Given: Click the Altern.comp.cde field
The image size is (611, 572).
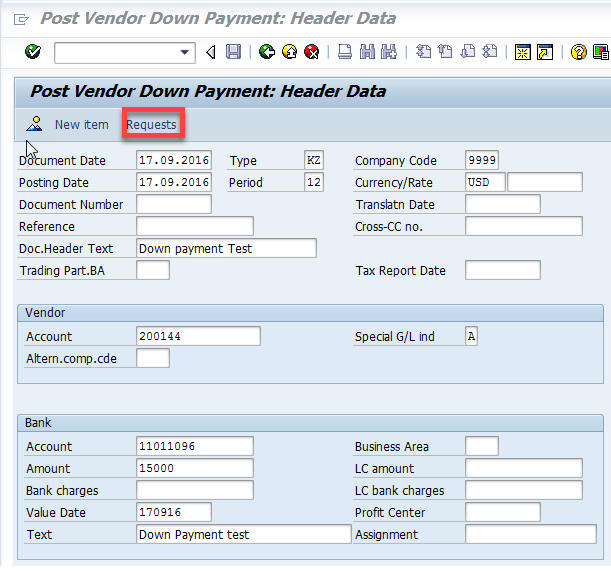Looking at the screenshot, I should [x=153, y=358].
